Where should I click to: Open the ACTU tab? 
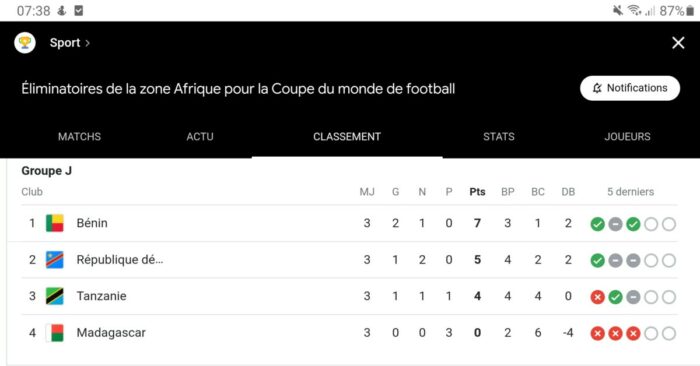click(200, 137)
